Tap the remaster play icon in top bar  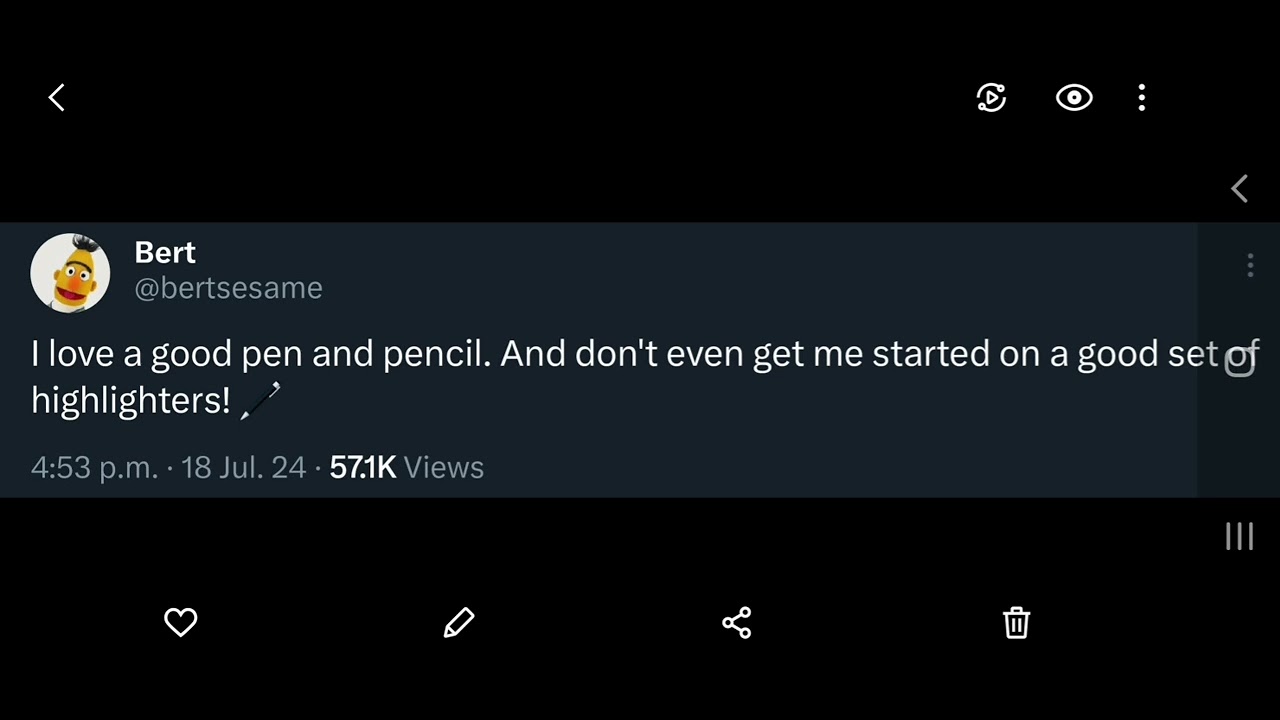(991, 97)
